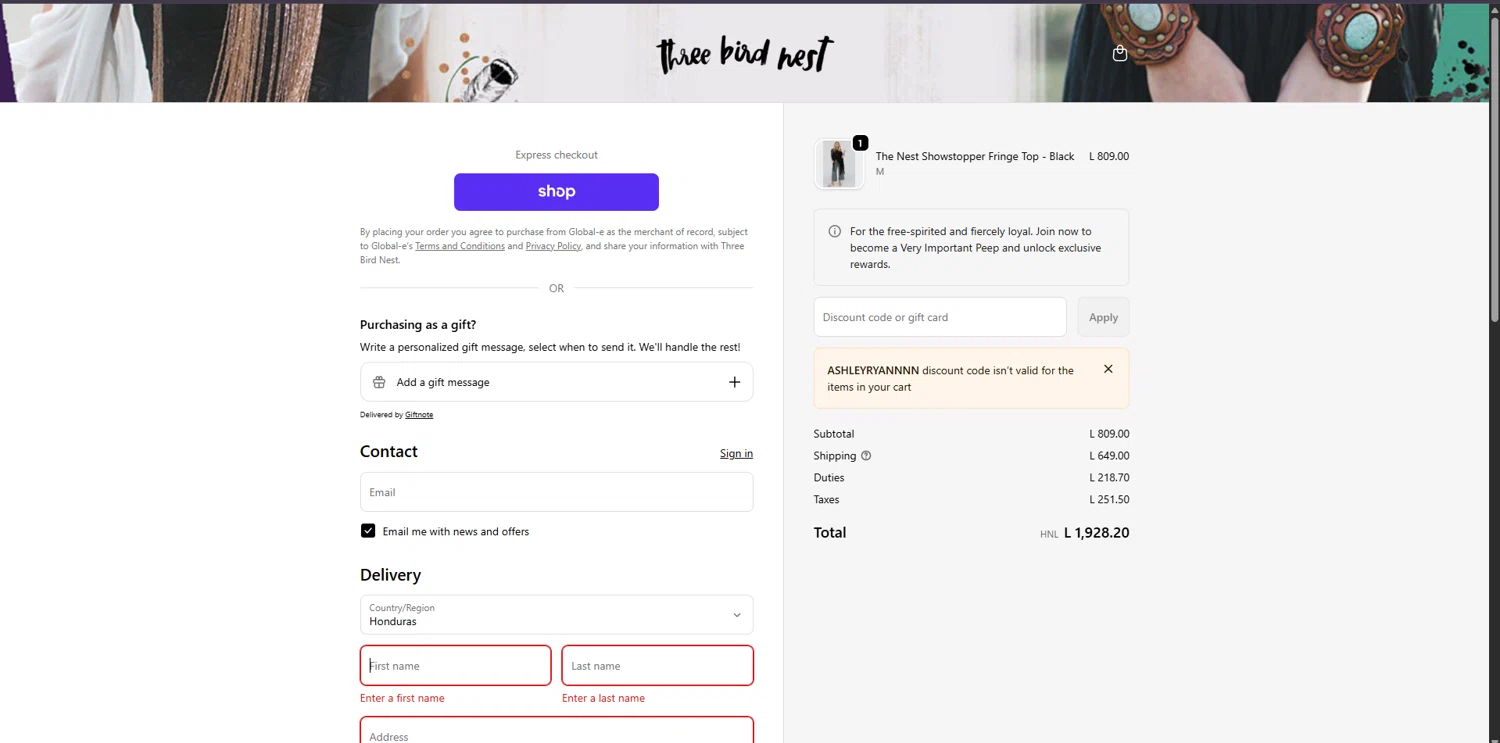
Task: Click the Discount code or gift card field
Action: (940, 317)
